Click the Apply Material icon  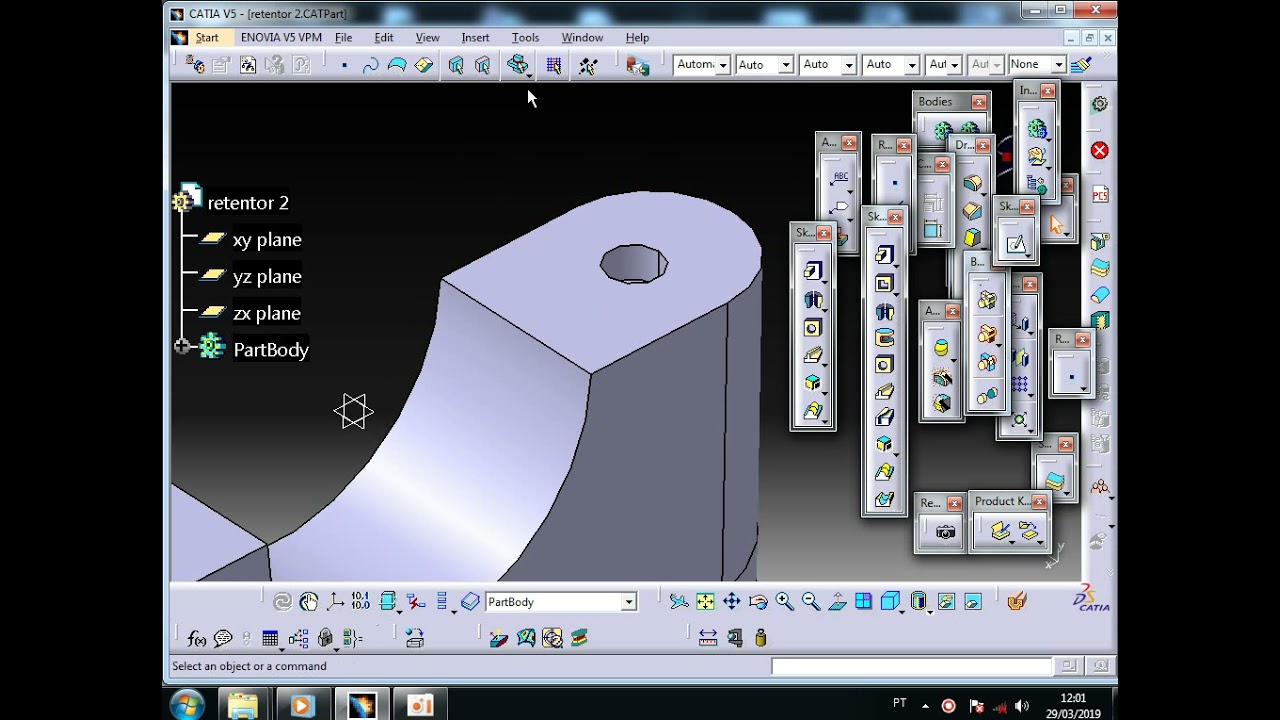[x=1017, y=601]
